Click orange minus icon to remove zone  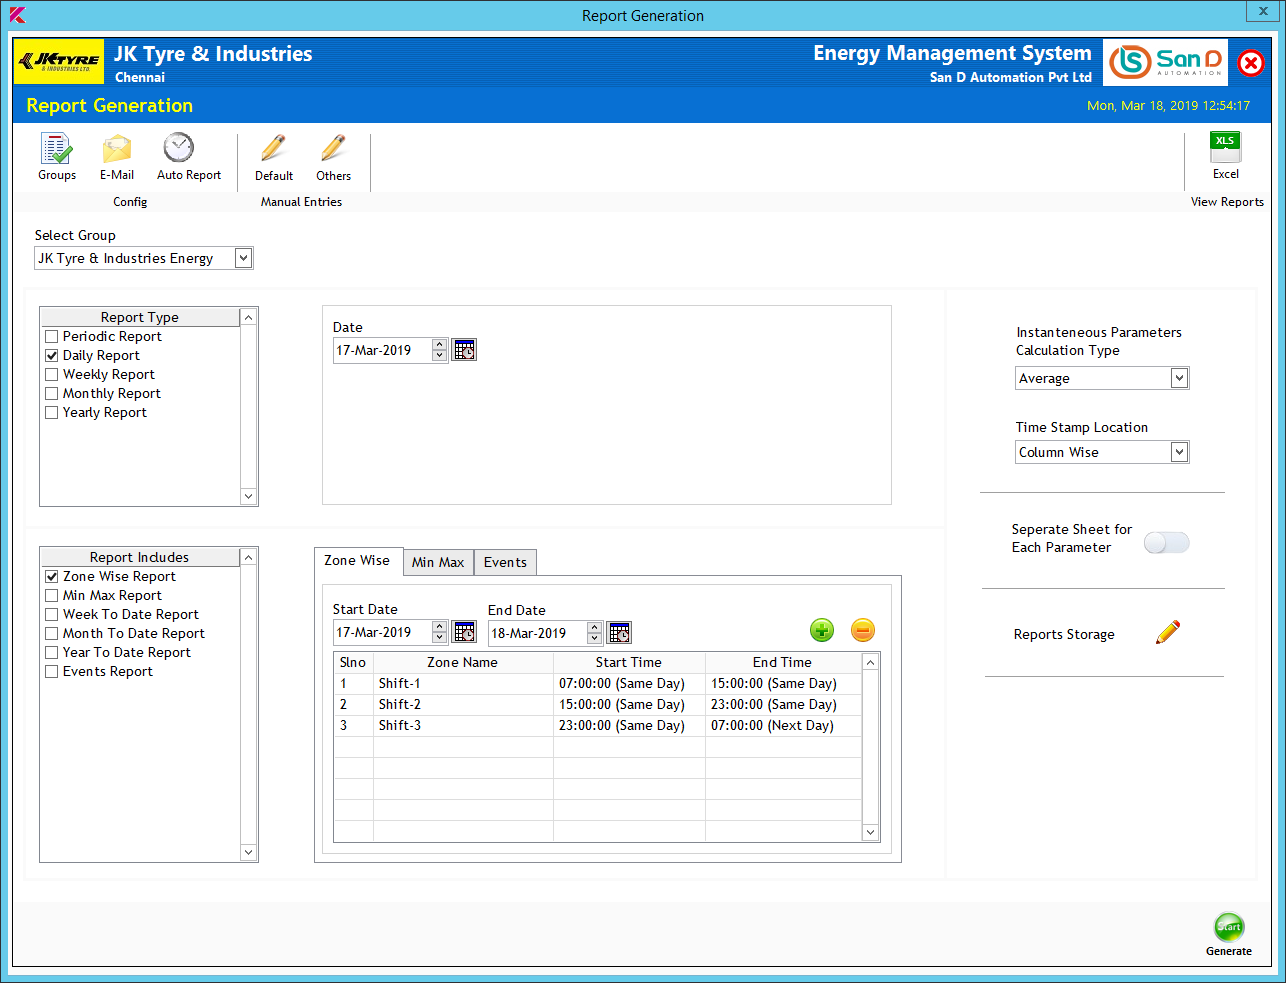[863, 630]
